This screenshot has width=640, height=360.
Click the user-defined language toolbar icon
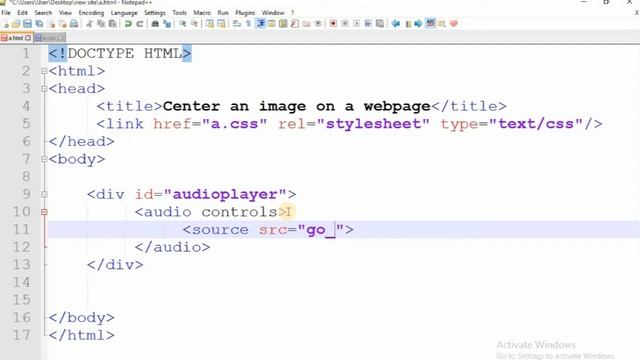271,24
